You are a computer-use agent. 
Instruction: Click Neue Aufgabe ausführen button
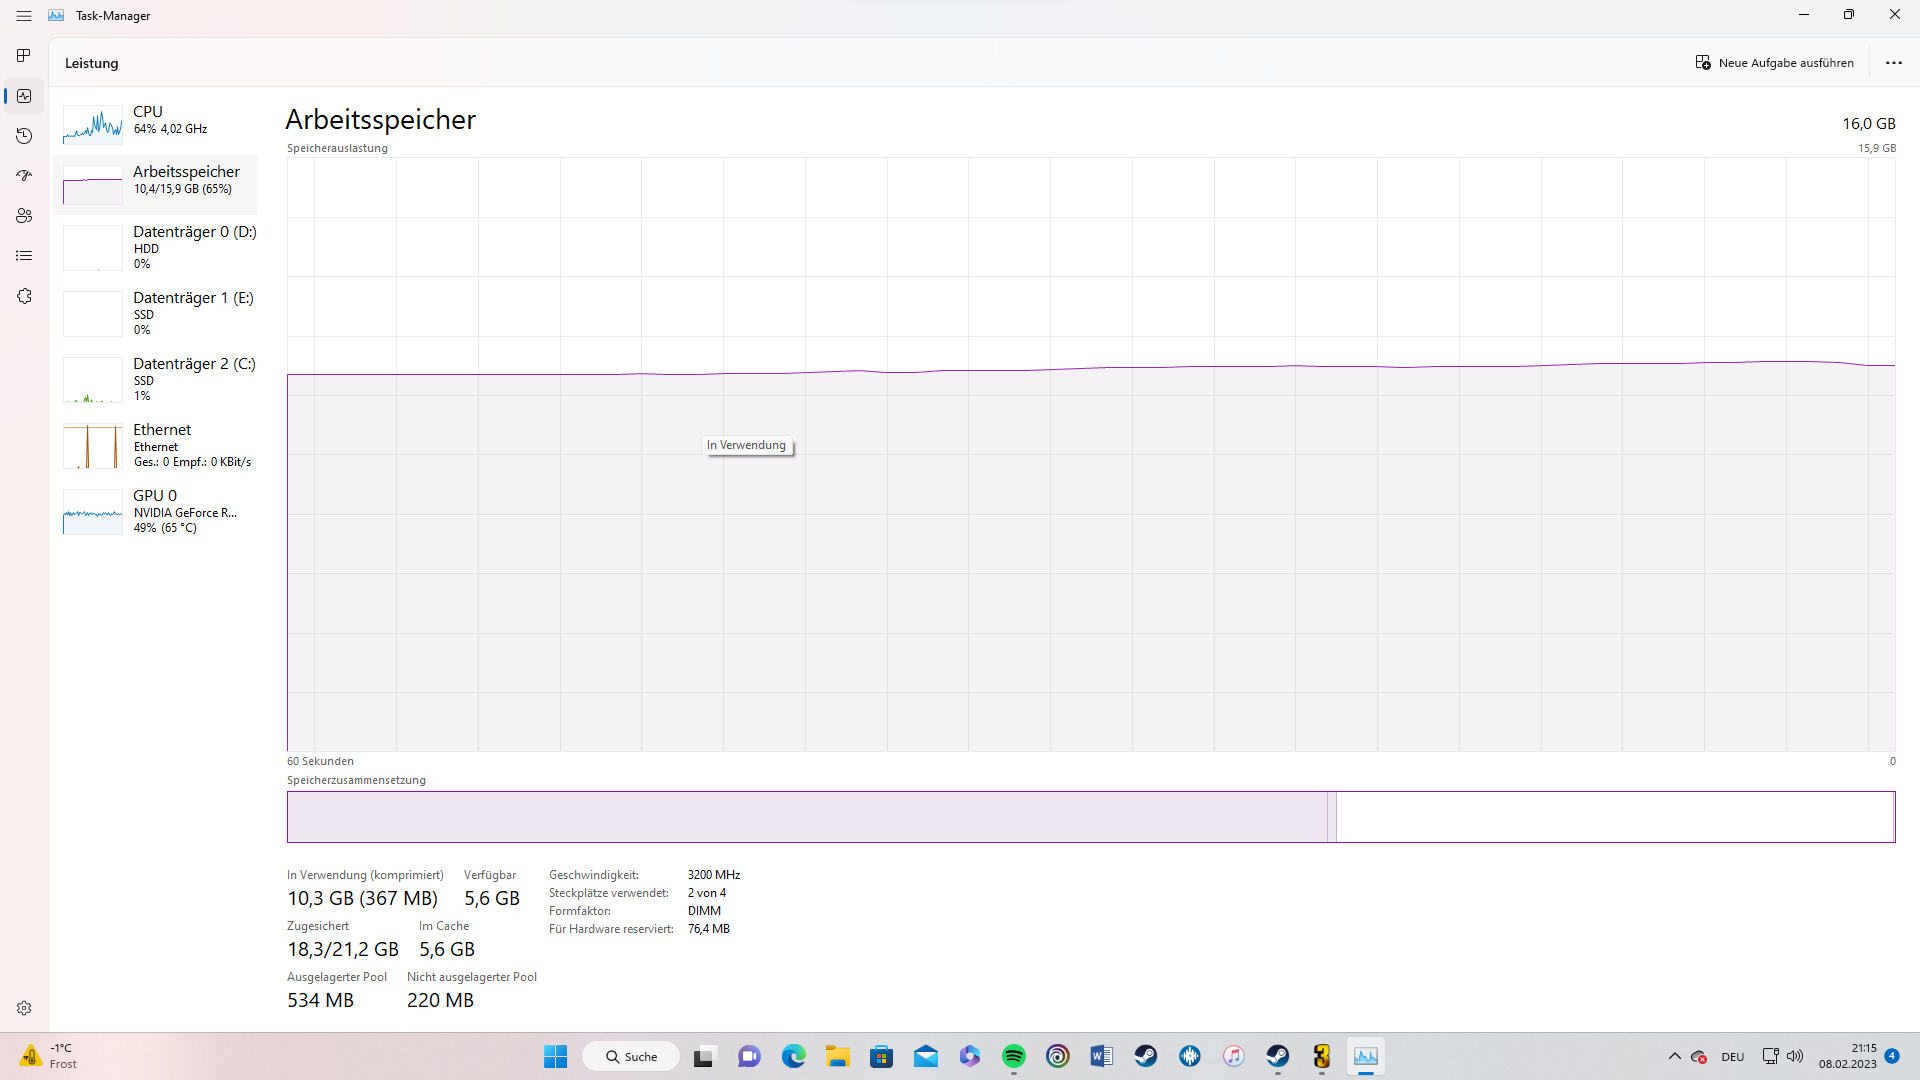(x=1774, y=63)
